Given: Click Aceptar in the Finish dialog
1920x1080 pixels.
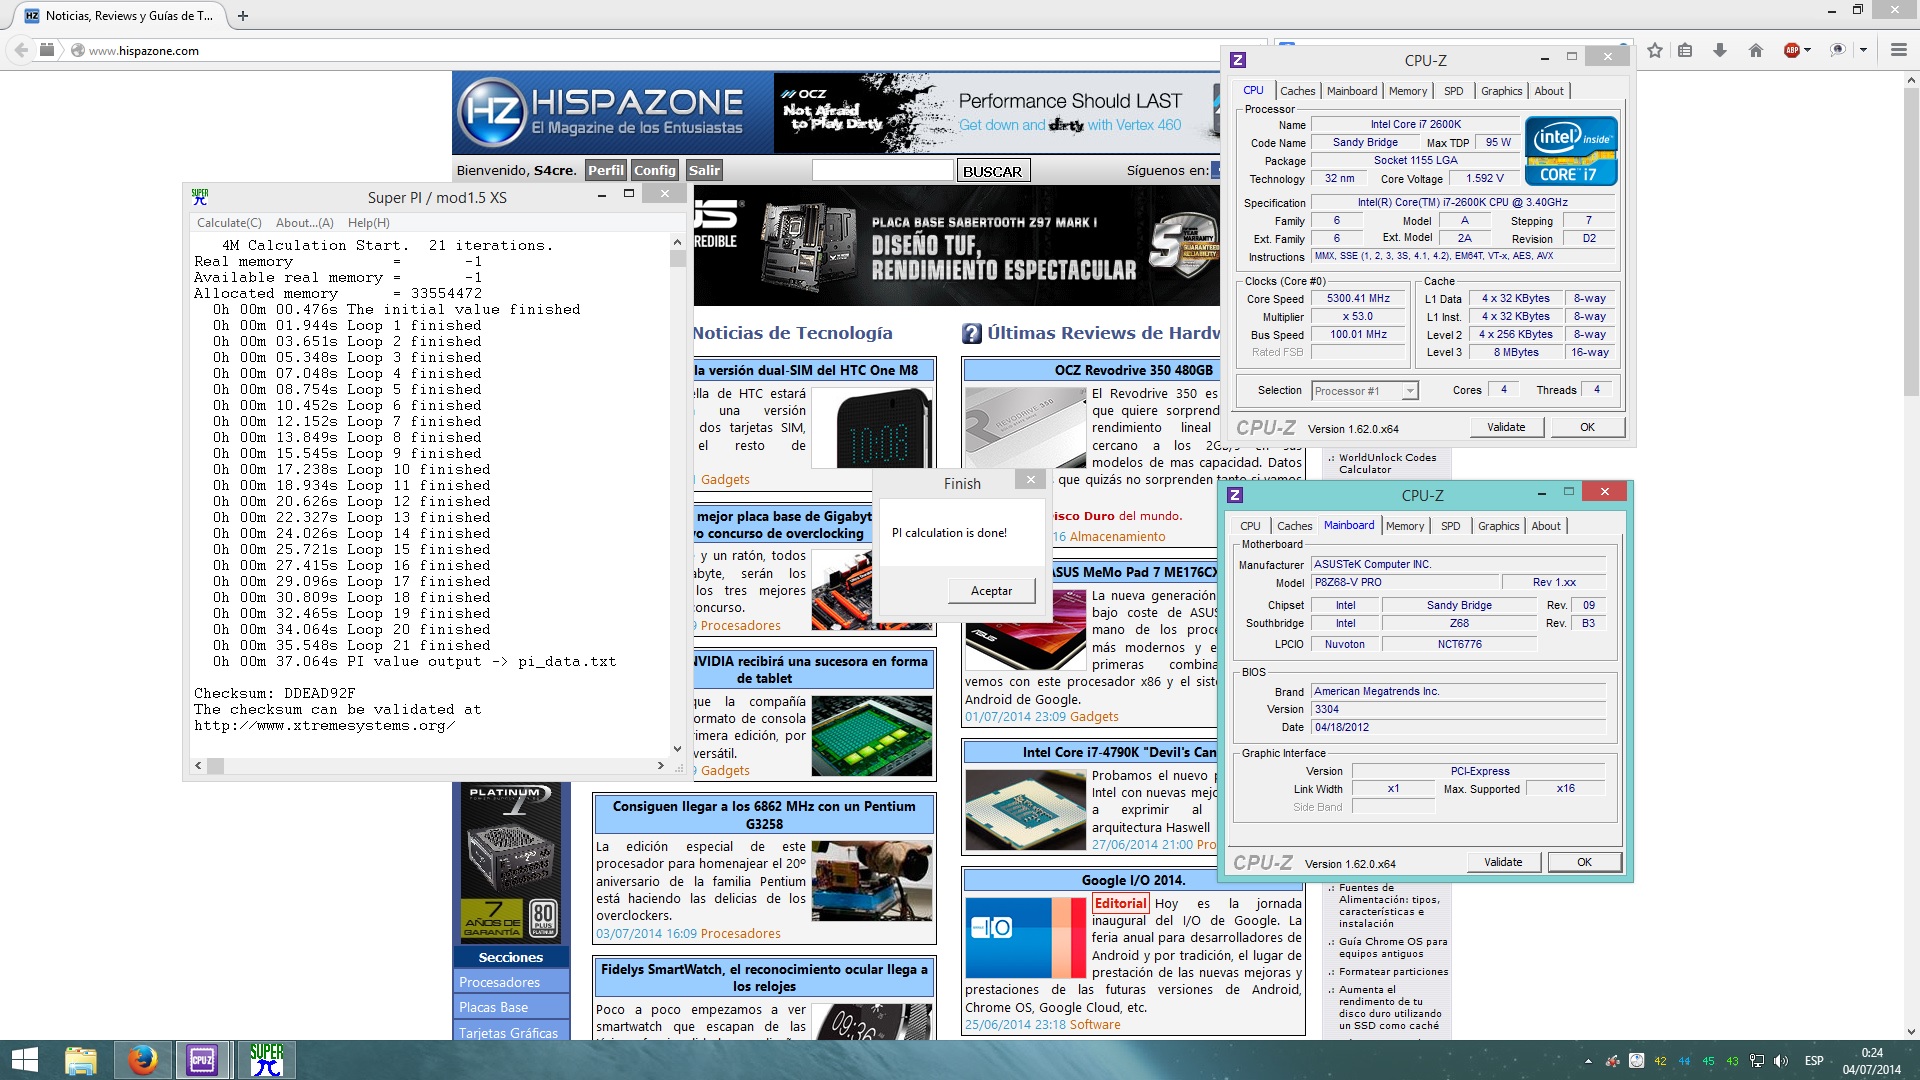Looking at the screenshot, I should coord(991,591).
